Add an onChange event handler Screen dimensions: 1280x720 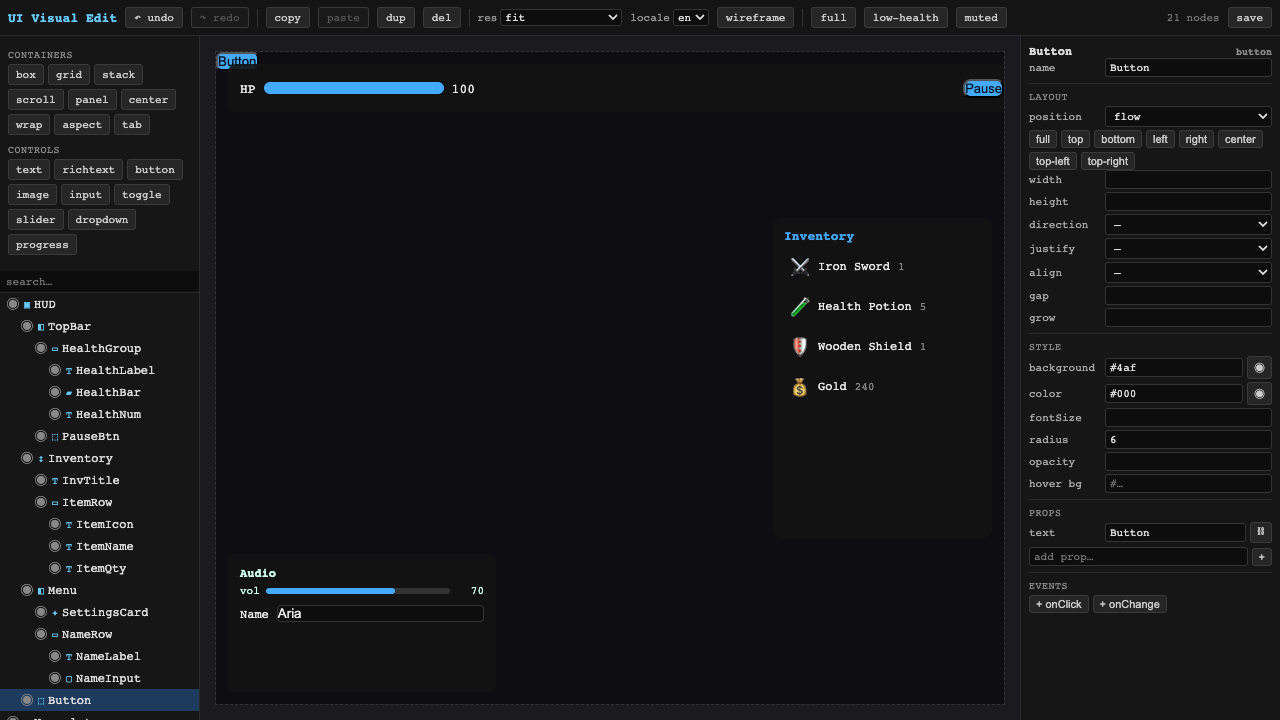1130,604
